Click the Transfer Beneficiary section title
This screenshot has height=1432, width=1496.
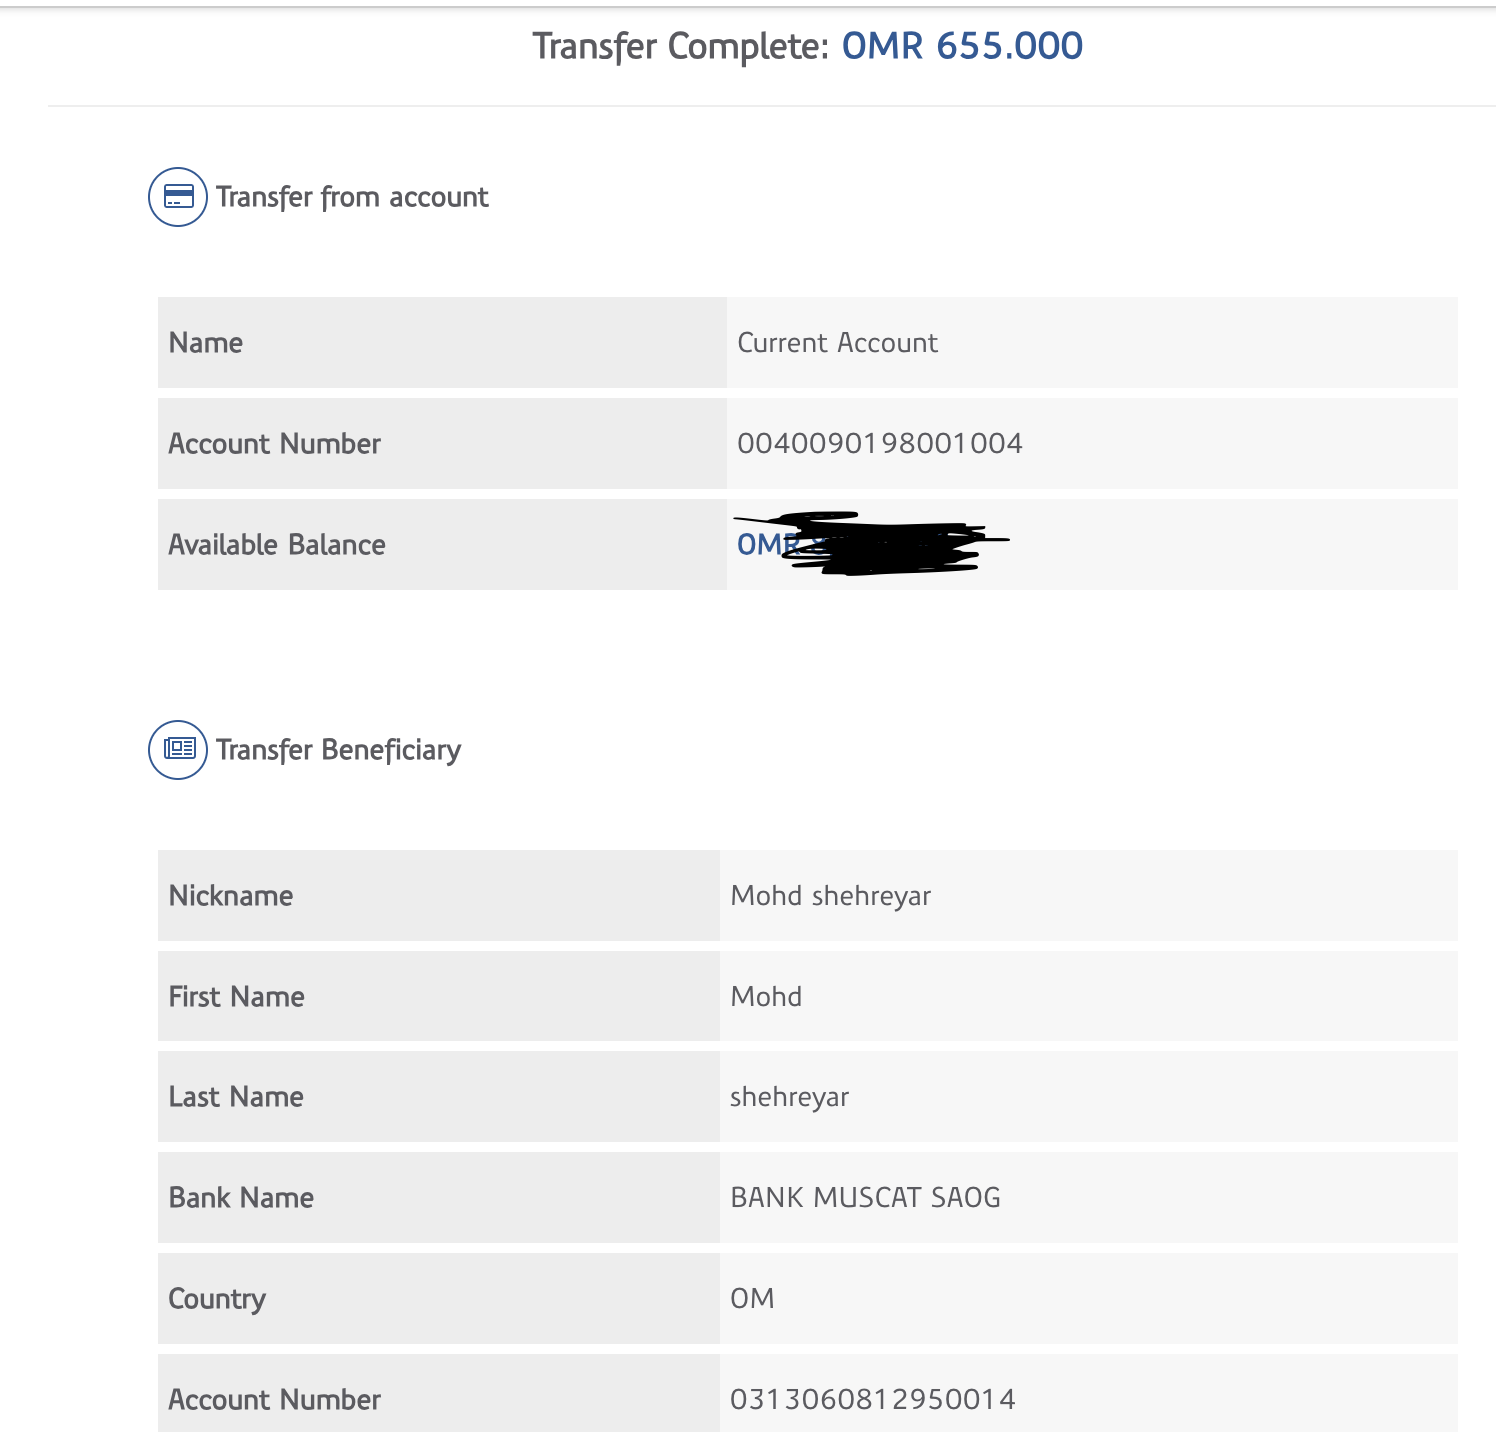tap(338, 750)
